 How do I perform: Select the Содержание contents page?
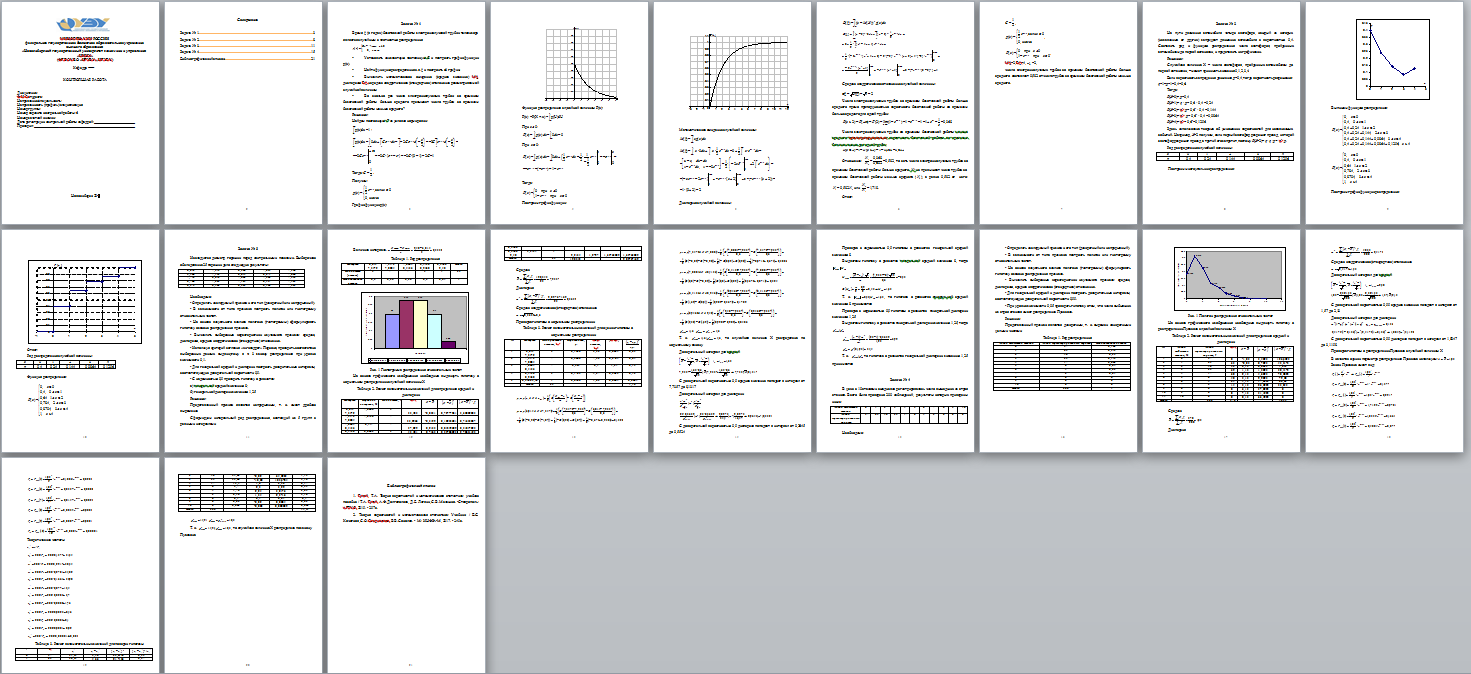point(245,114)
